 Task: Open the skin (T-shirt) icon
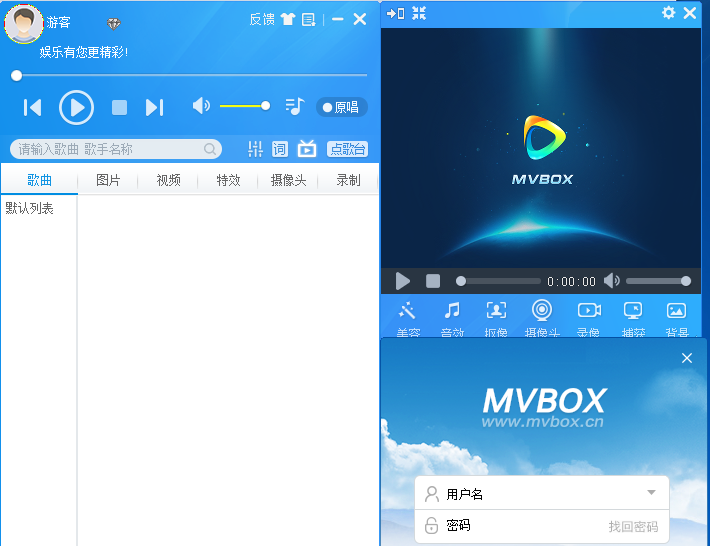pyautogui.click(x=288, y=19)
